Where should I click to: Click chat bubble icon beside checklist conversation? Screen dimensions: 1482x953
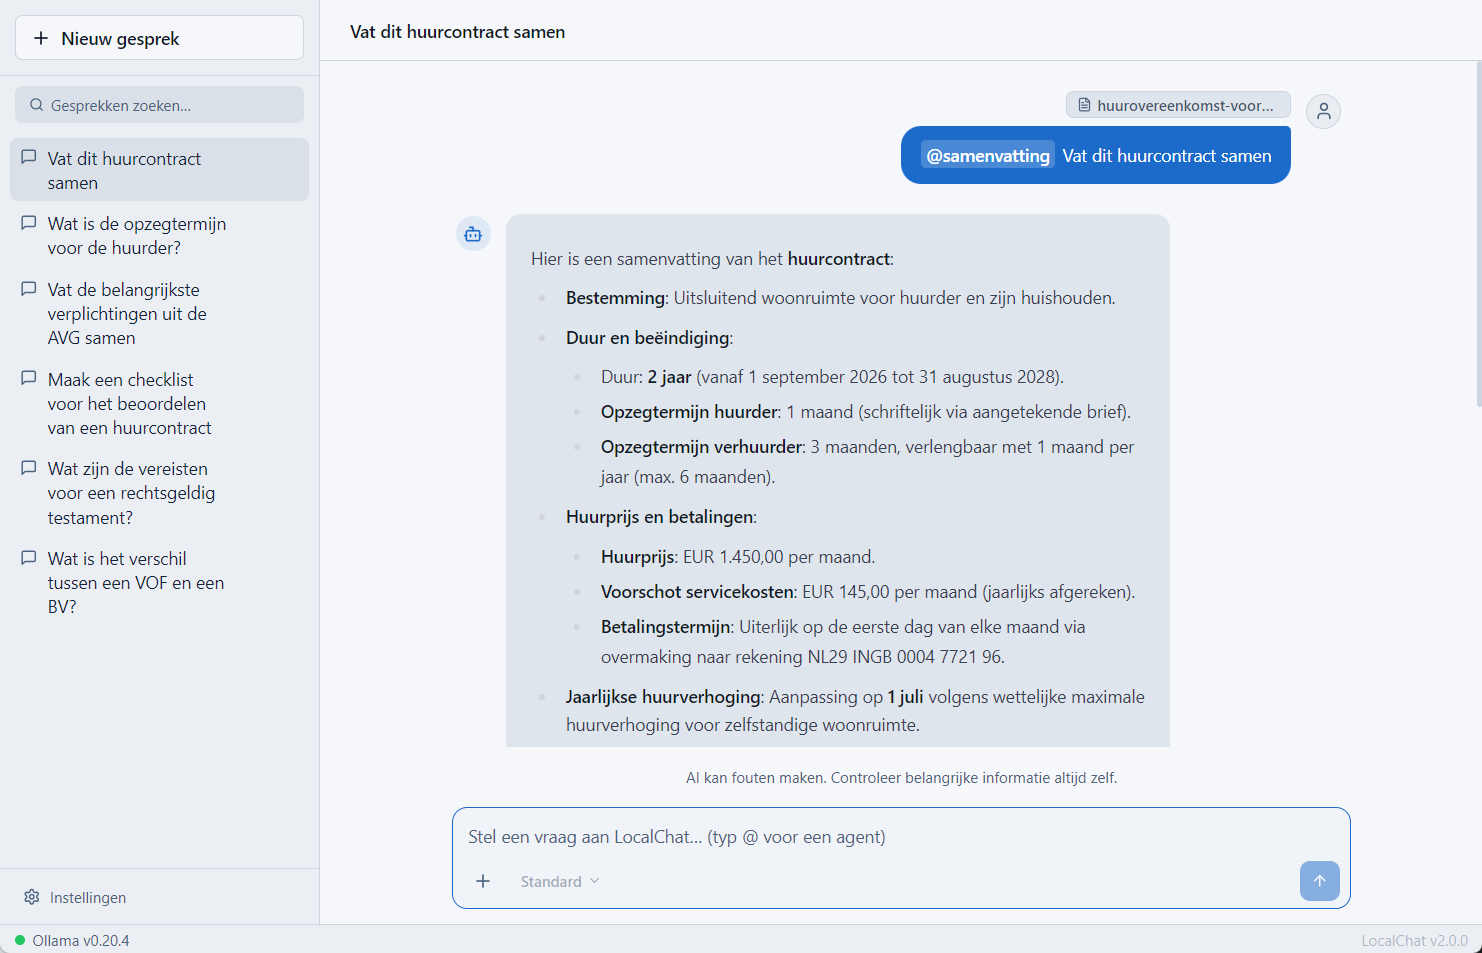[x=29, y=379]
